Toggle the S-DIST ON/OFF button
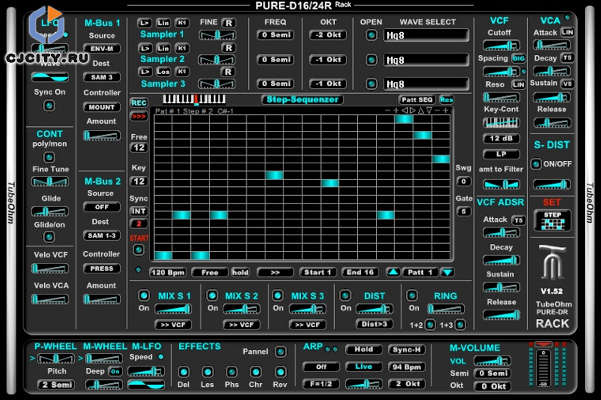Screen dimensions: 601x400 535,164
